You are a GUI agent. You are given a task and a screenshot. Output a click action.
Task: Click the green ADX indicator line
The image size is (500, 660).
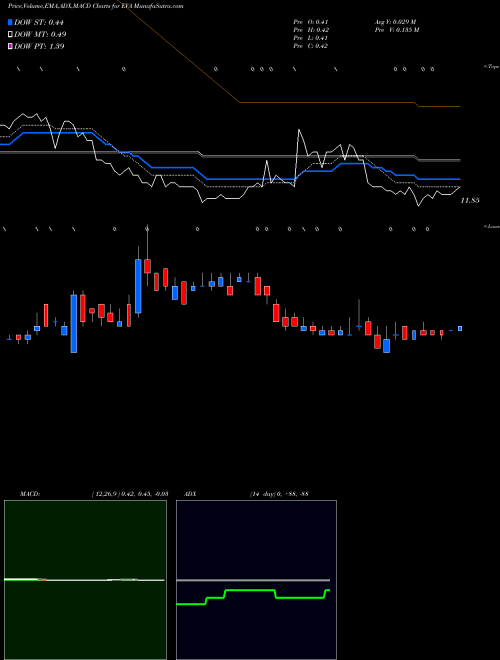click(253, 597)
